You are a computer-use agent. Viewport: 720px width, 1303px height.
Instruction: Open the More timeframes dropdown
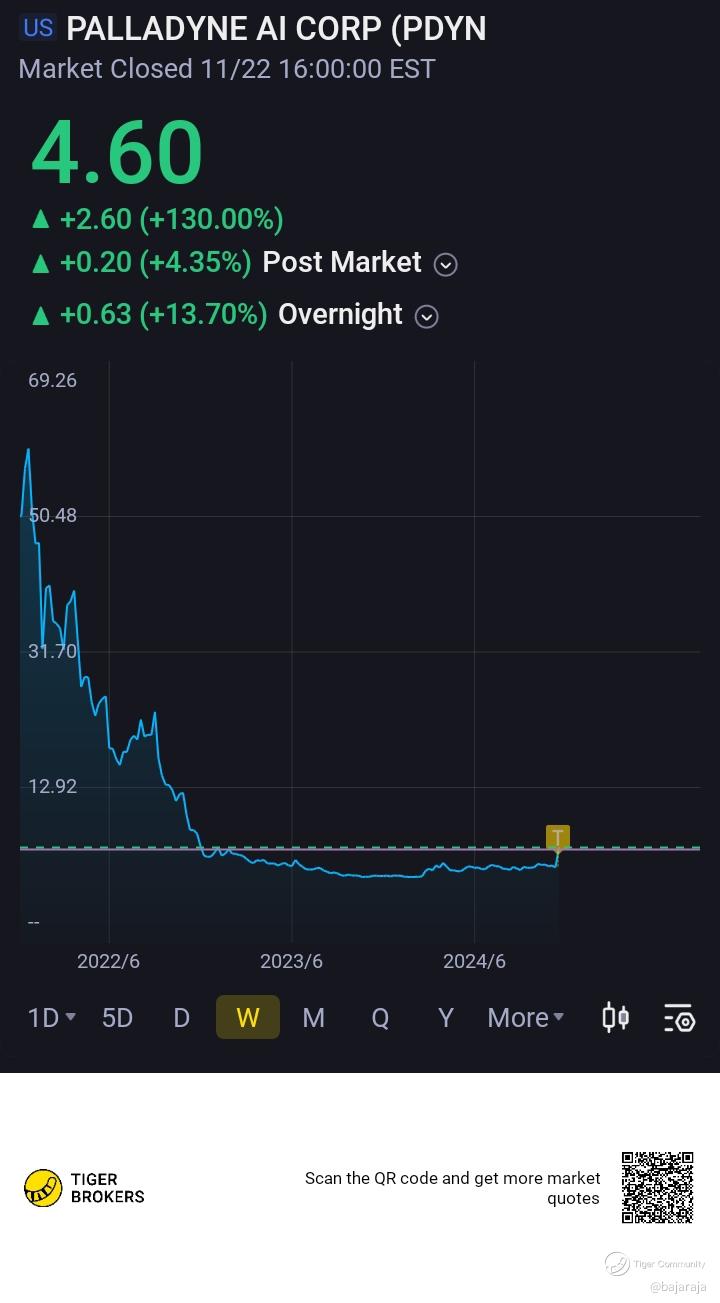coord(526,1018)
